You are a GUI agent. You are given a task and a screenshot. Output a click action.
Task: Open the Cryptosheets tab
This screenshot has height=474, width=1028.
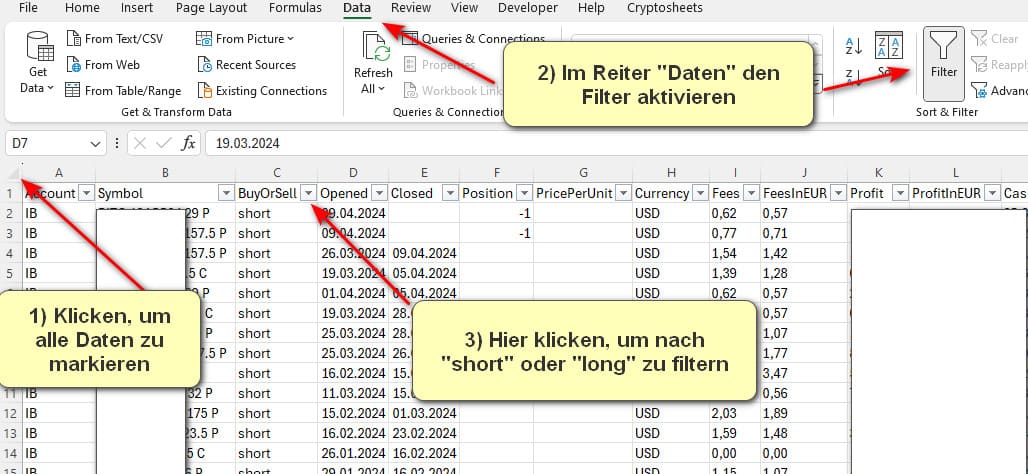point(665,8)
